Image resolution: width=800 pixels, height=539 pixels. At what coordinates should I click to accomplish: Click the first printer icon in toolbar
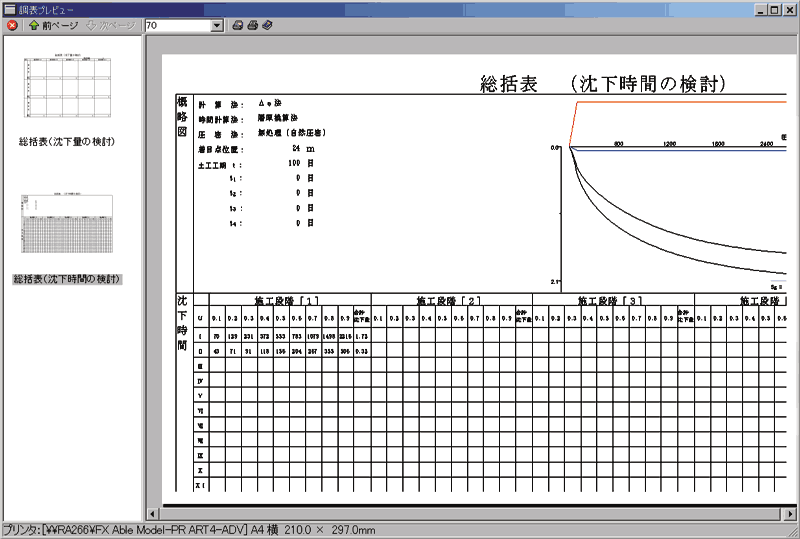(237, 26)
